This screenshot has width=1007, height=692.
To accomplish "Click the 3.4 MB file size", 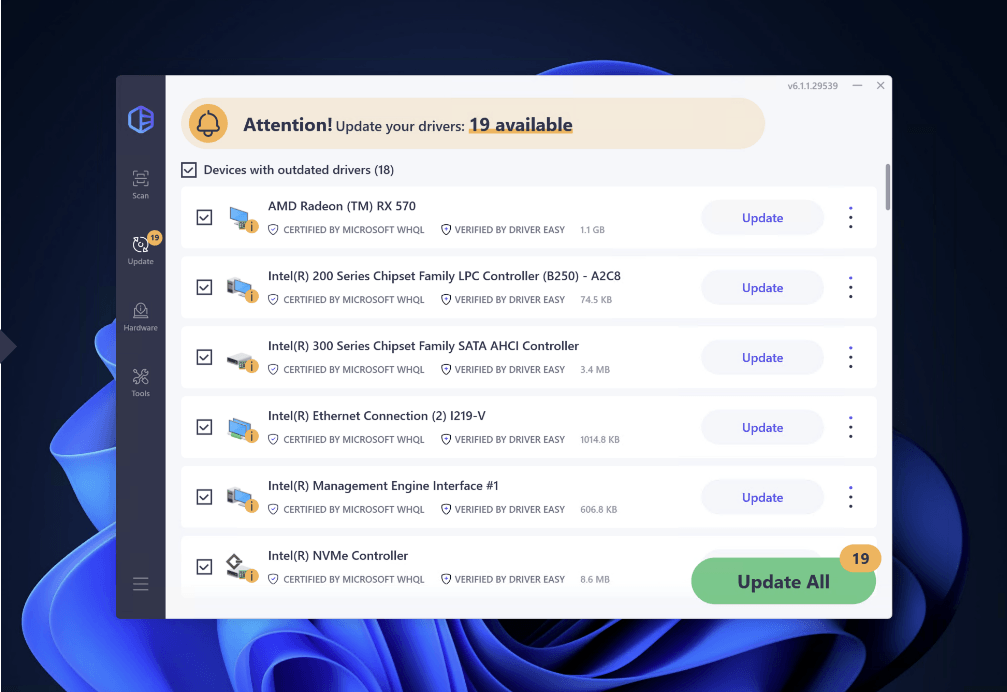I will click(x=595, y=370).
